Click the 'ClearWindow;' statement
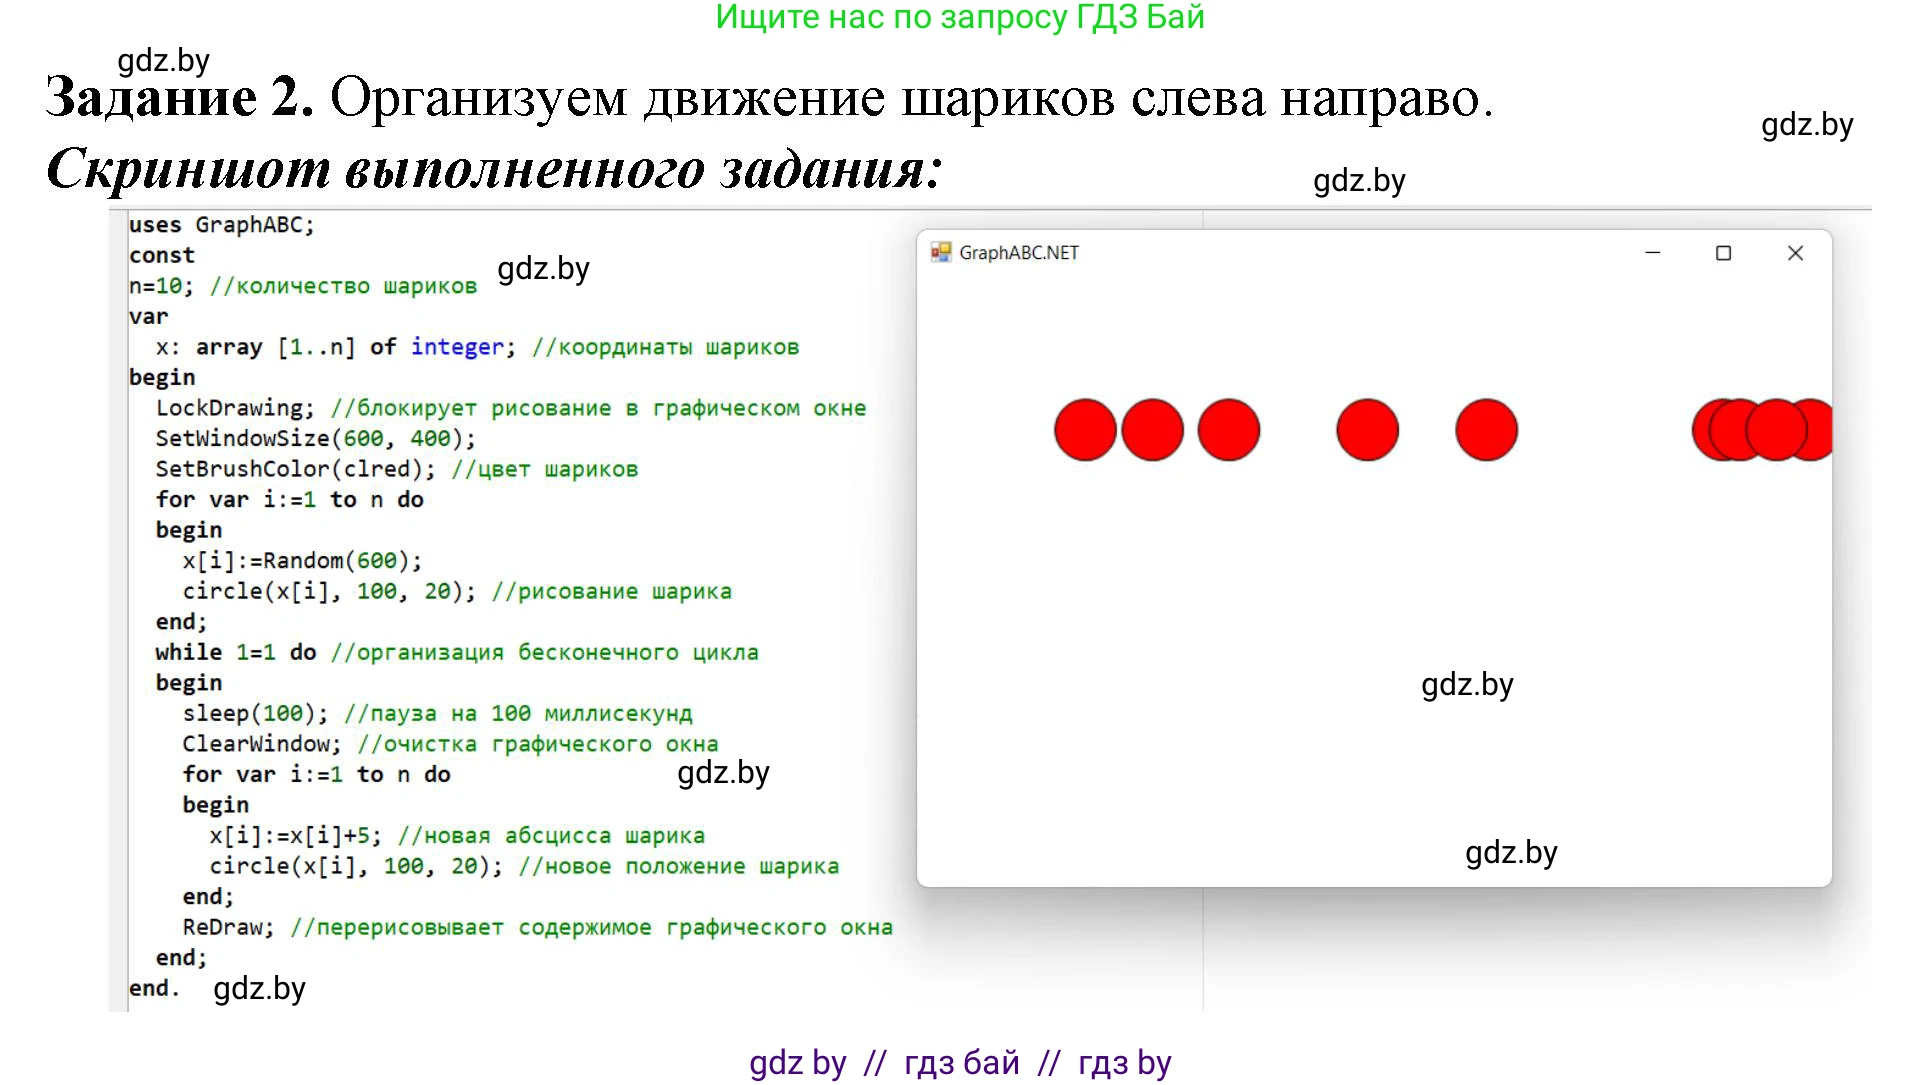The image size is (1923, 1085). 261,744
